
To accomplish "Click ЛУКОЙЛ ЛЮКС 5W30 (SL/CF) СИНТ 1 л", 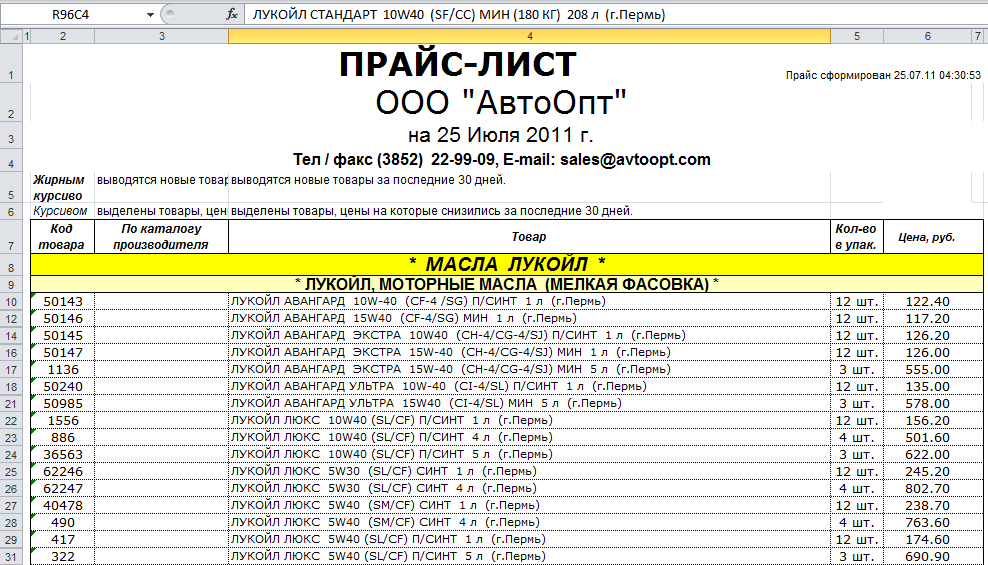I will point(383,472).
